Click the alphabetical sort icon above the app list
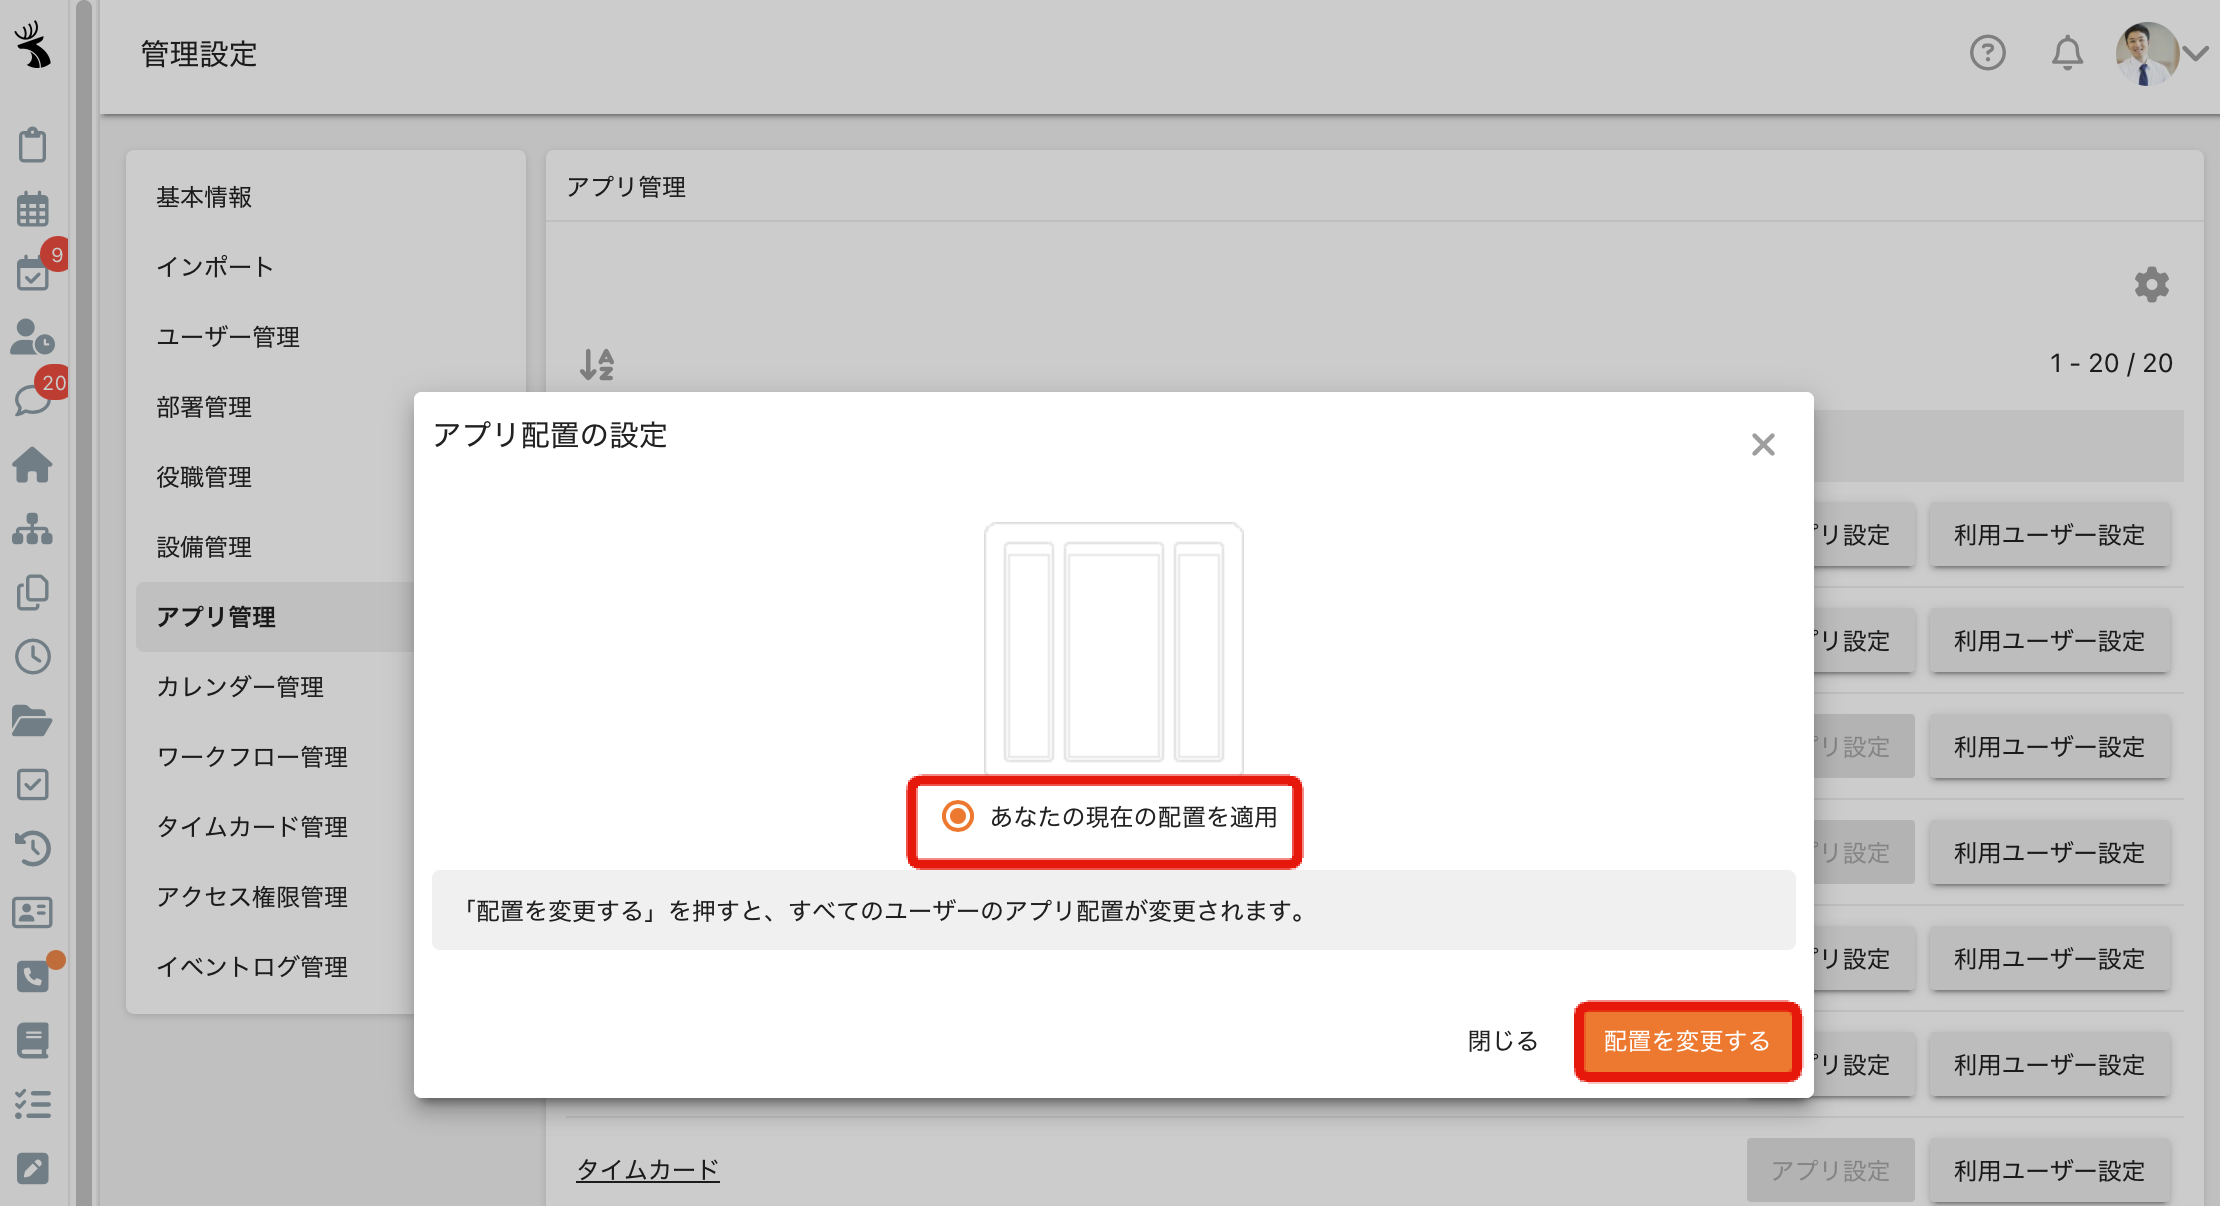 [599, 364]
